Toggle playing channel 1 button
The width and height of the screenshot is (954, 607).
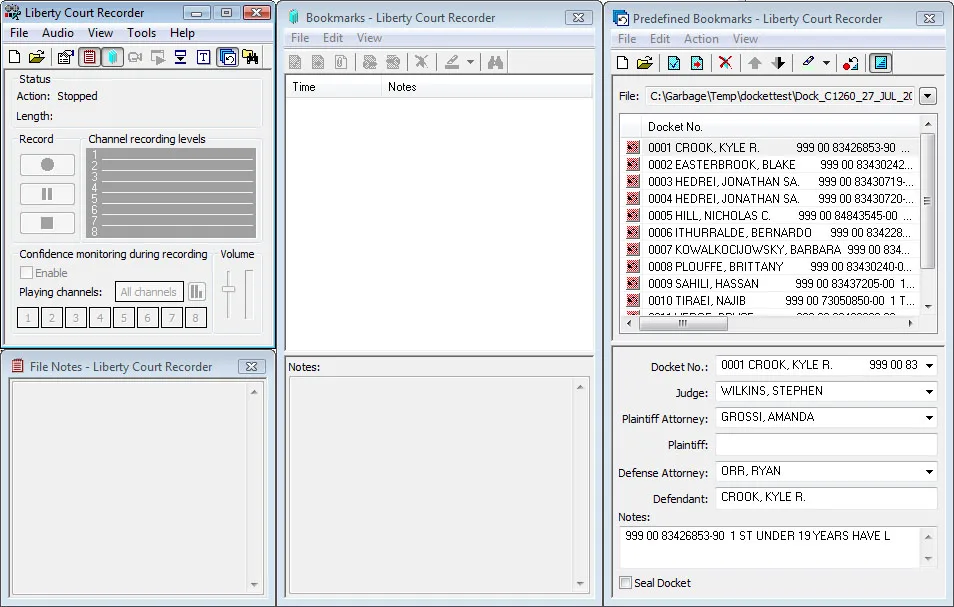[28, 317]
